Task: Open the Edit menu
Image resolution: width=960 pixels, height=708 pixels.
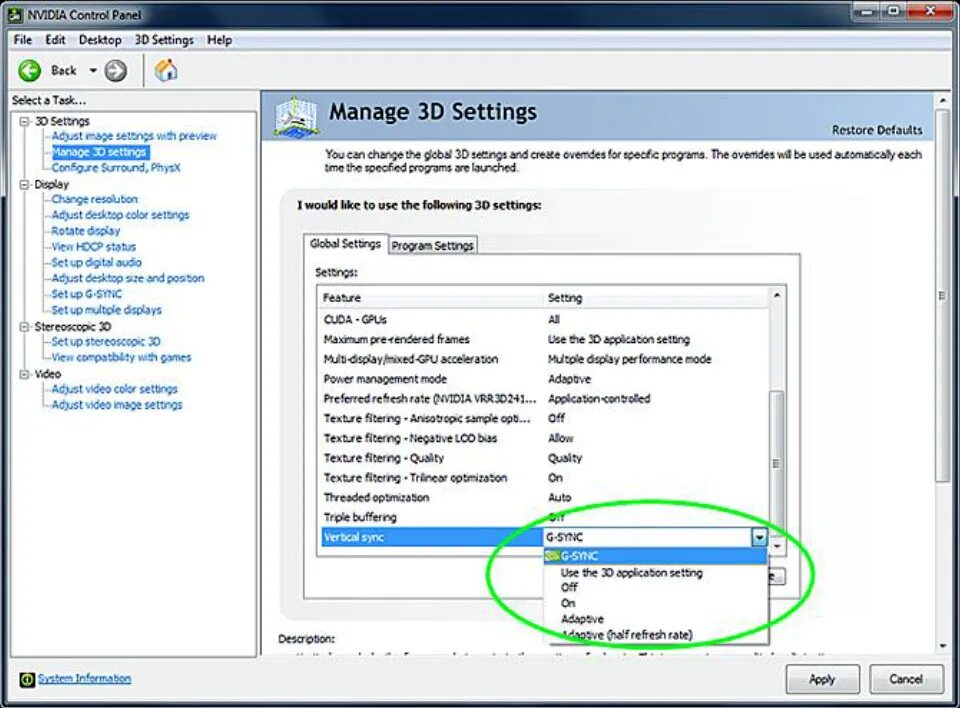Action: tap(55, 40)
